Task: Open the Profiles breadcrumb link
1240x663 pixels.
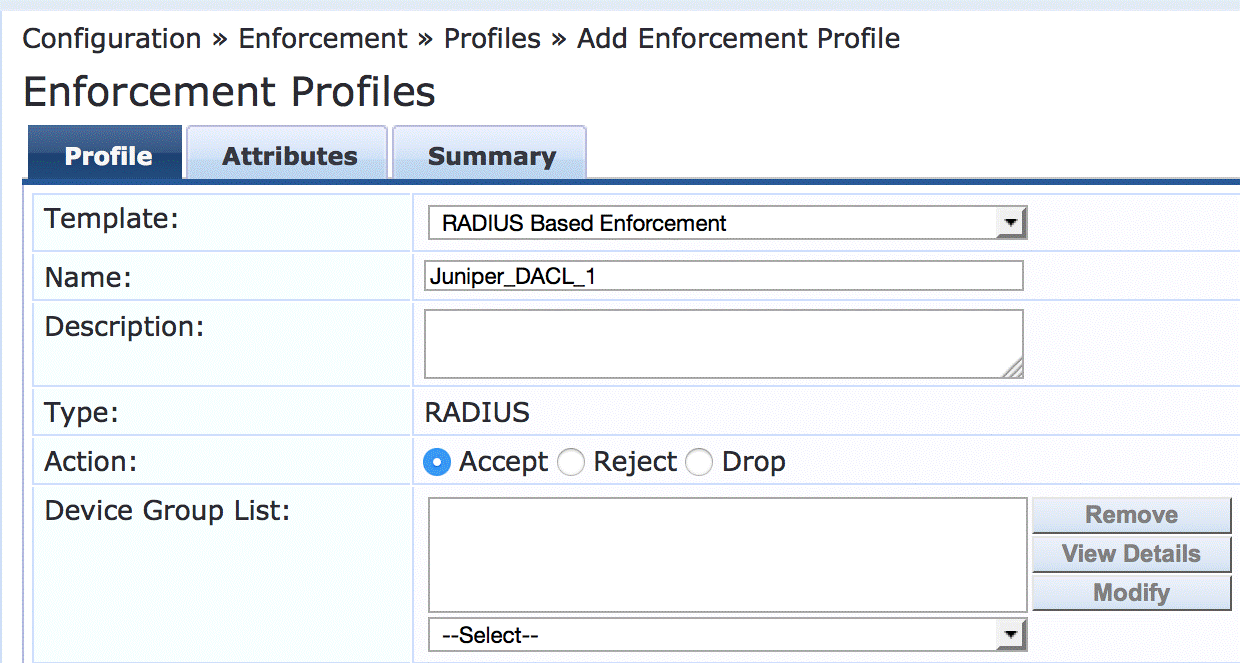Action: pos(492,39)
